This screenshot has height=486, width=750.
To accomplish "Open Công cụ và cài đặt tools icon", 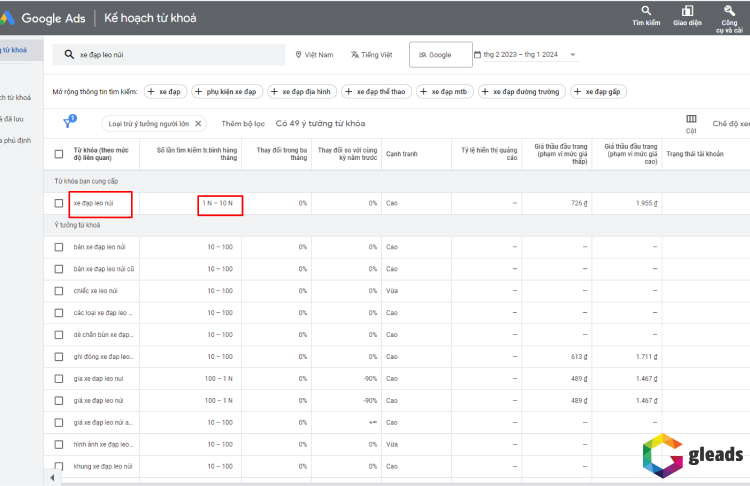I will pyautogui.click(x=729, y=12).
